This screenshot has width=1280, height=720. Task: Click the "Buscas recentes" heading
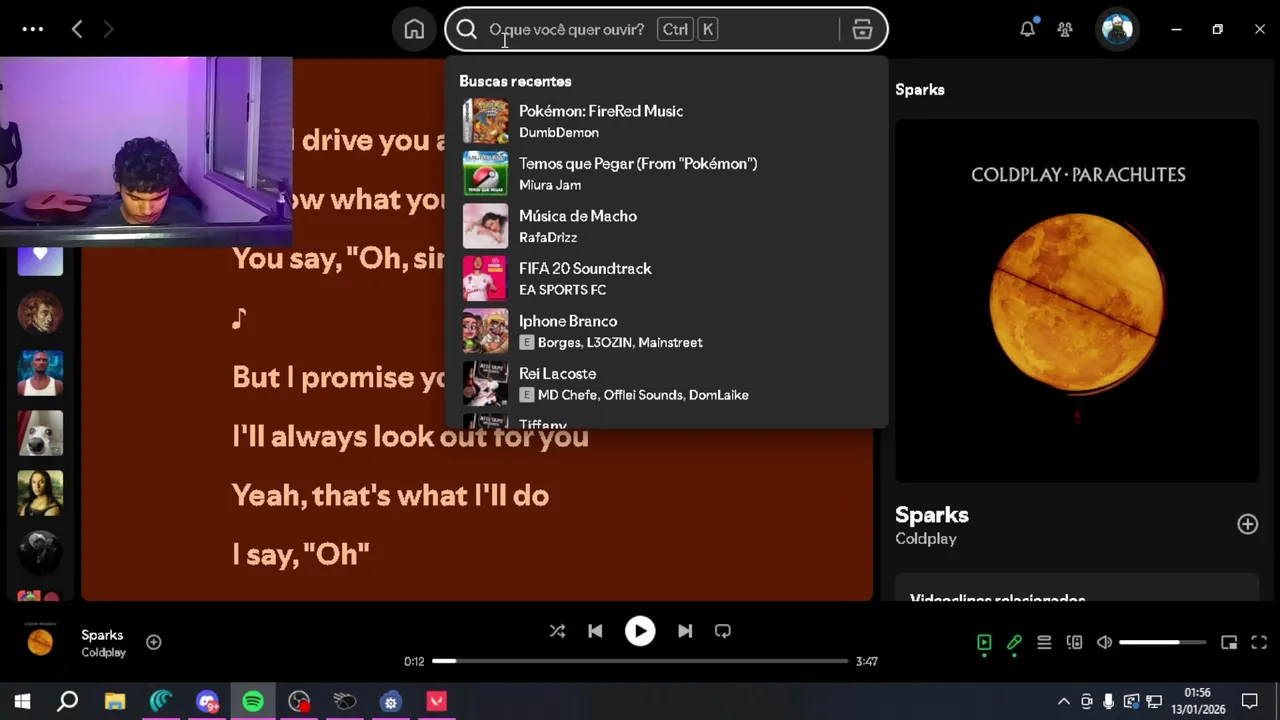(515, 81)
